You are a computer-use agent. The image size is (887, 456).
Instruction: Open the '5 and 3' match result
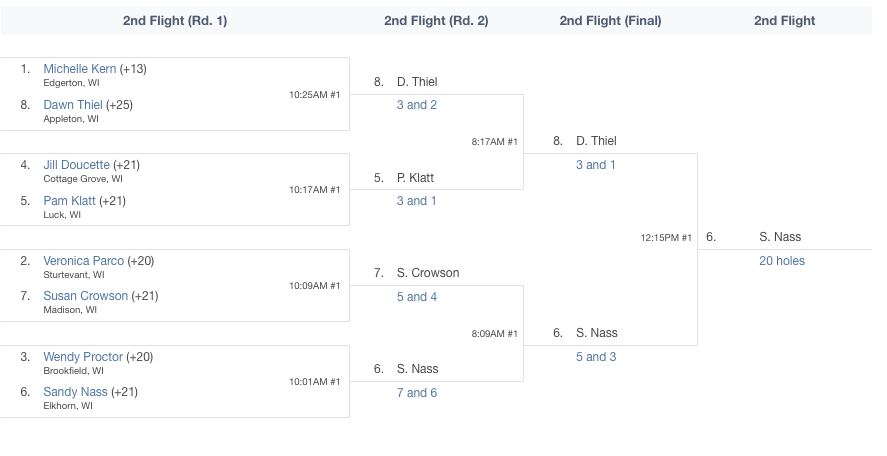596,357
